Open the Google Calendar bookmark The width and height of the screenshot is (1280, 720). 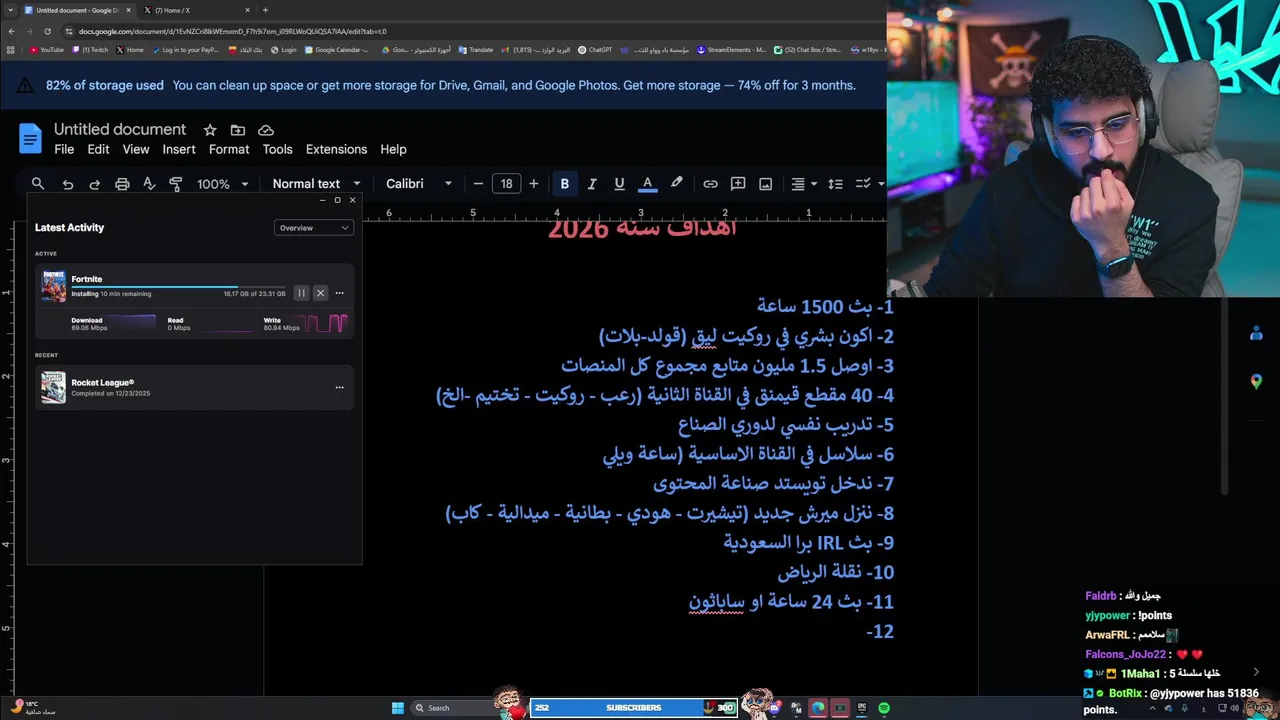point(338,50)
